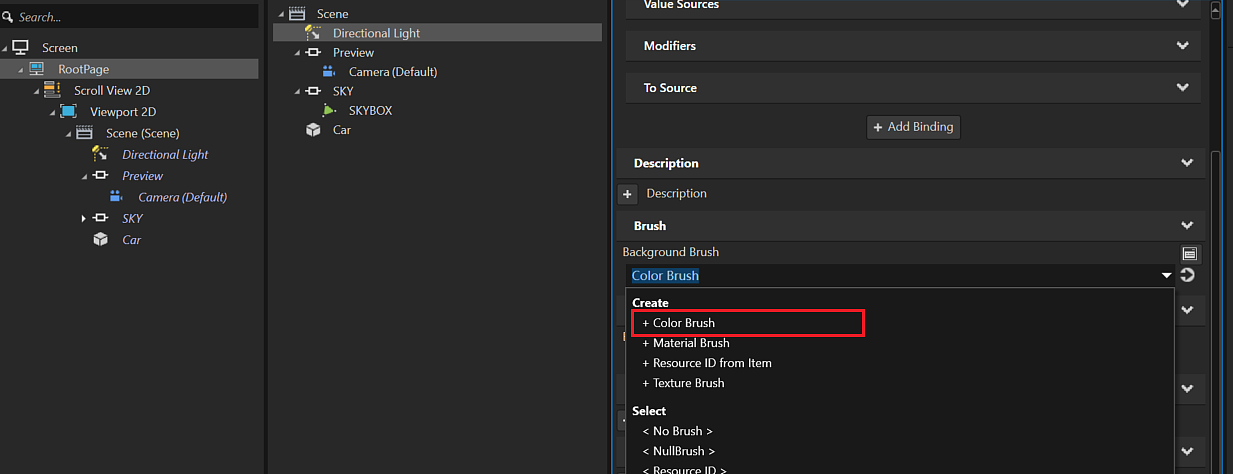Click the Camera (Default) icon in left tree
The image size is (1233, 474).
(x=116, y=197)
